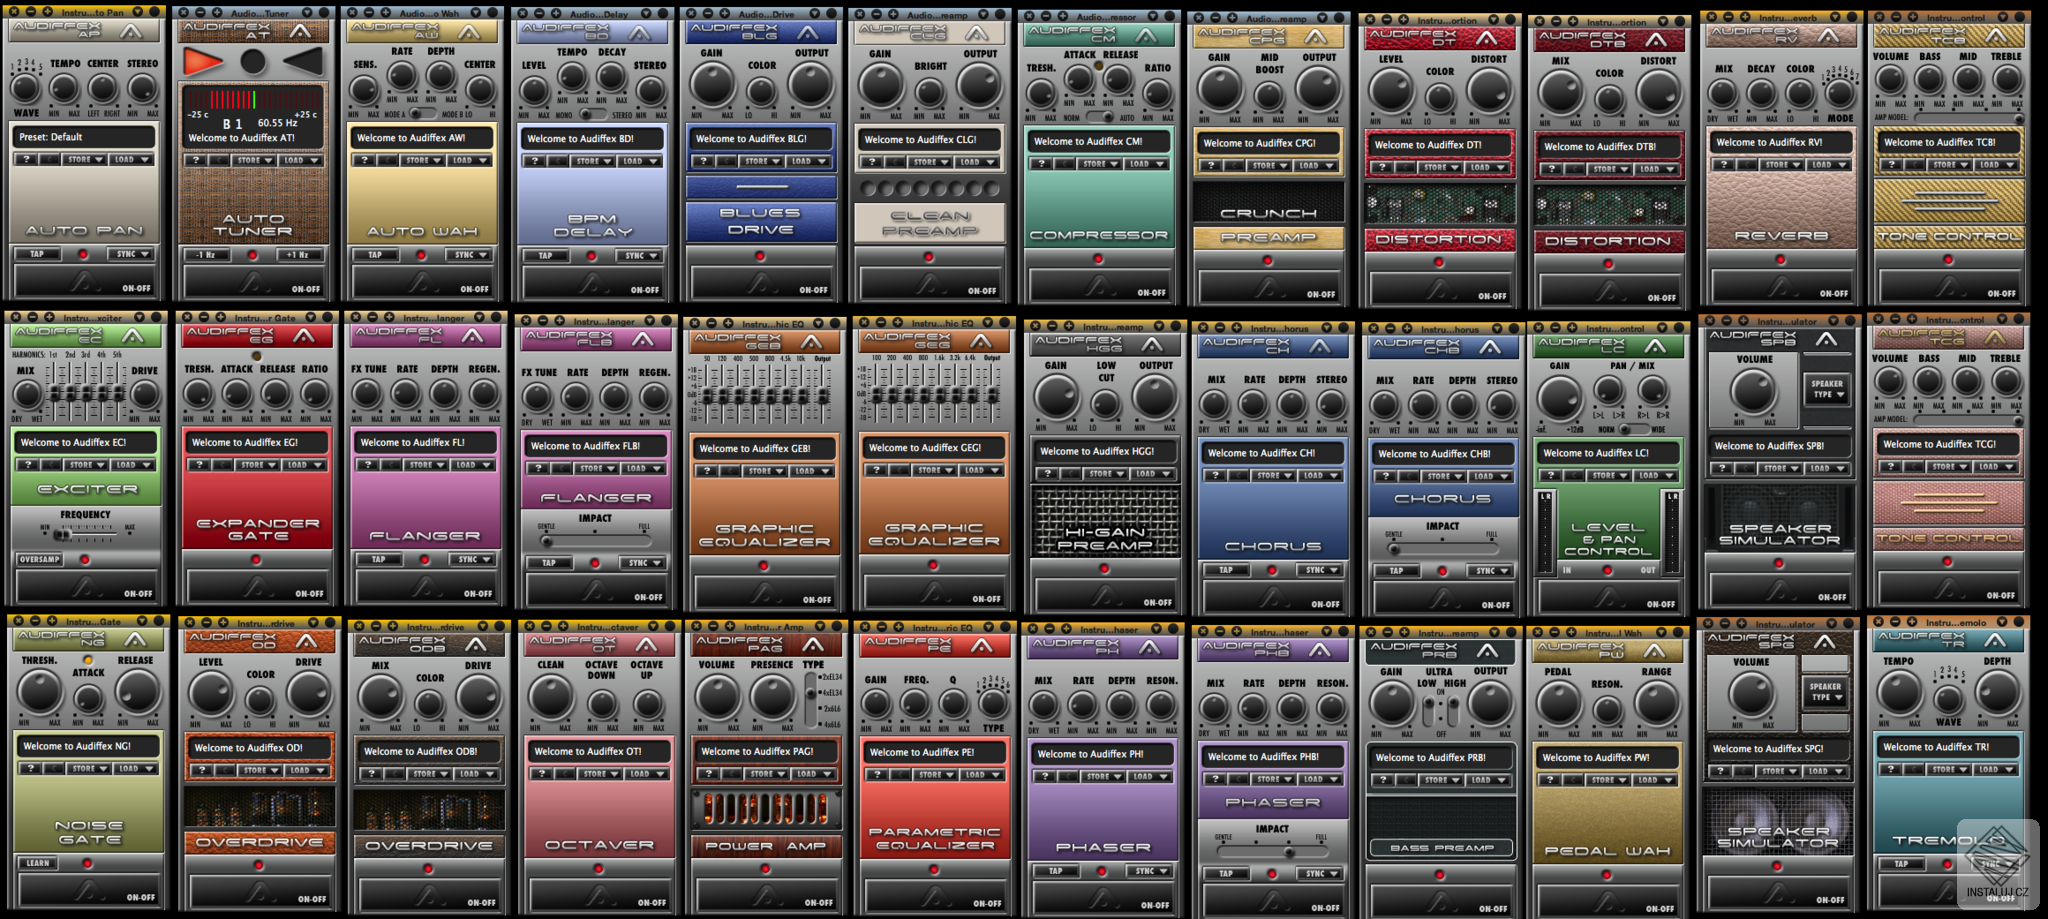Click the -1 Hz button in Auto Tuner
Screen dimensions: 2048x919
206,255
